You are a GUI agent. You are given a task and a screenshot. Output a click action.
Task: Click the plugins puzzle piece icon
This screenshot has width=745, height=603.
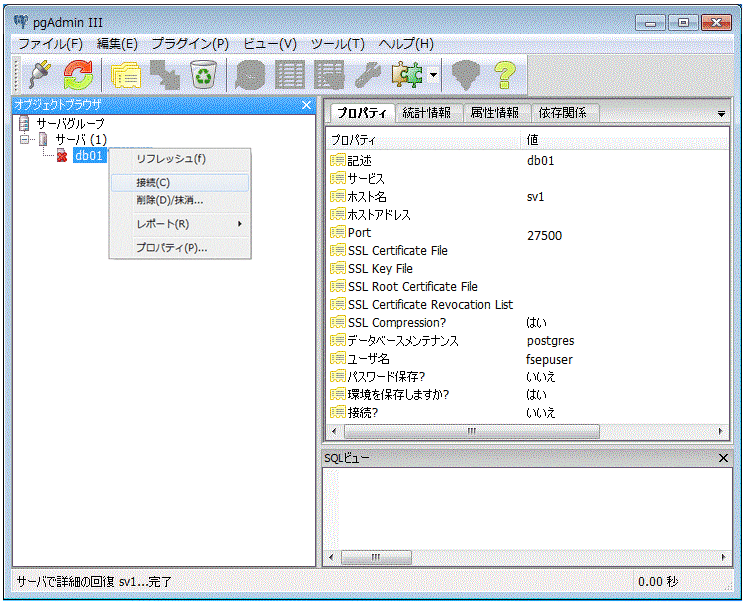(407, 75)
